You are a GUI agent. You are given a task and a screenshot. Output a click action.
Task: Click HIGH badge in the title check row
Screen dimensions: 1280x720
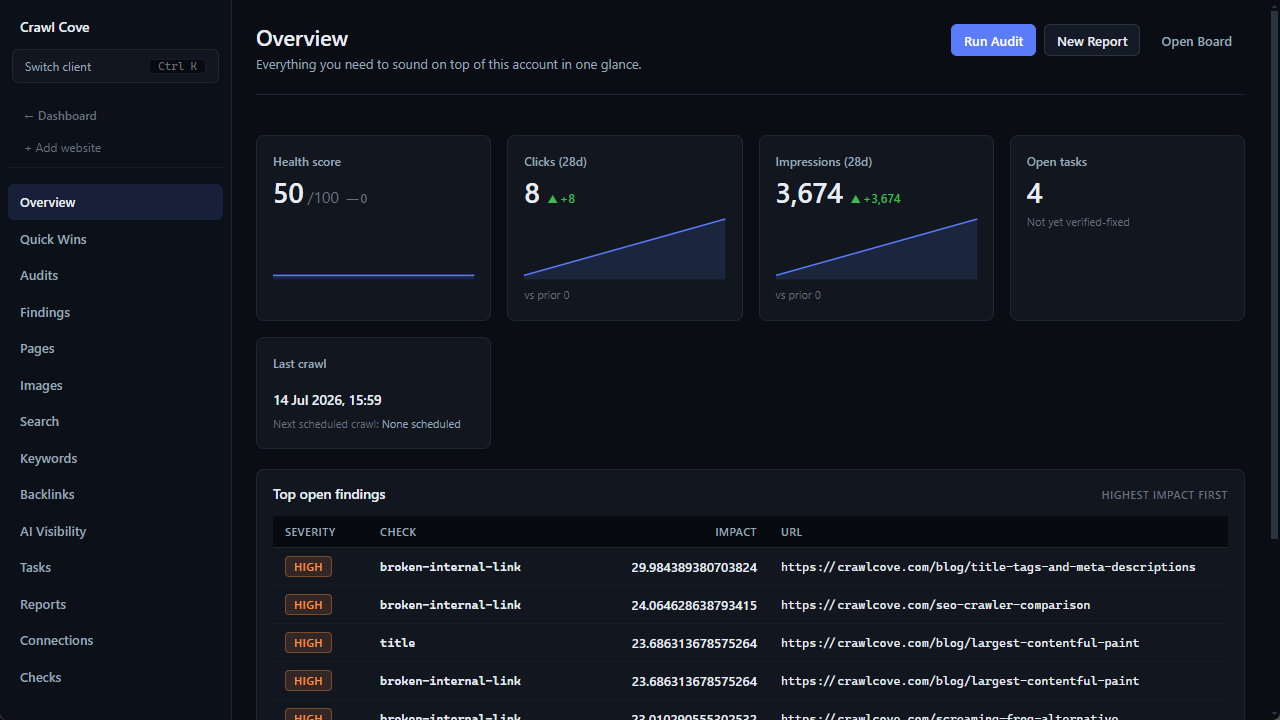coord(308,643)
